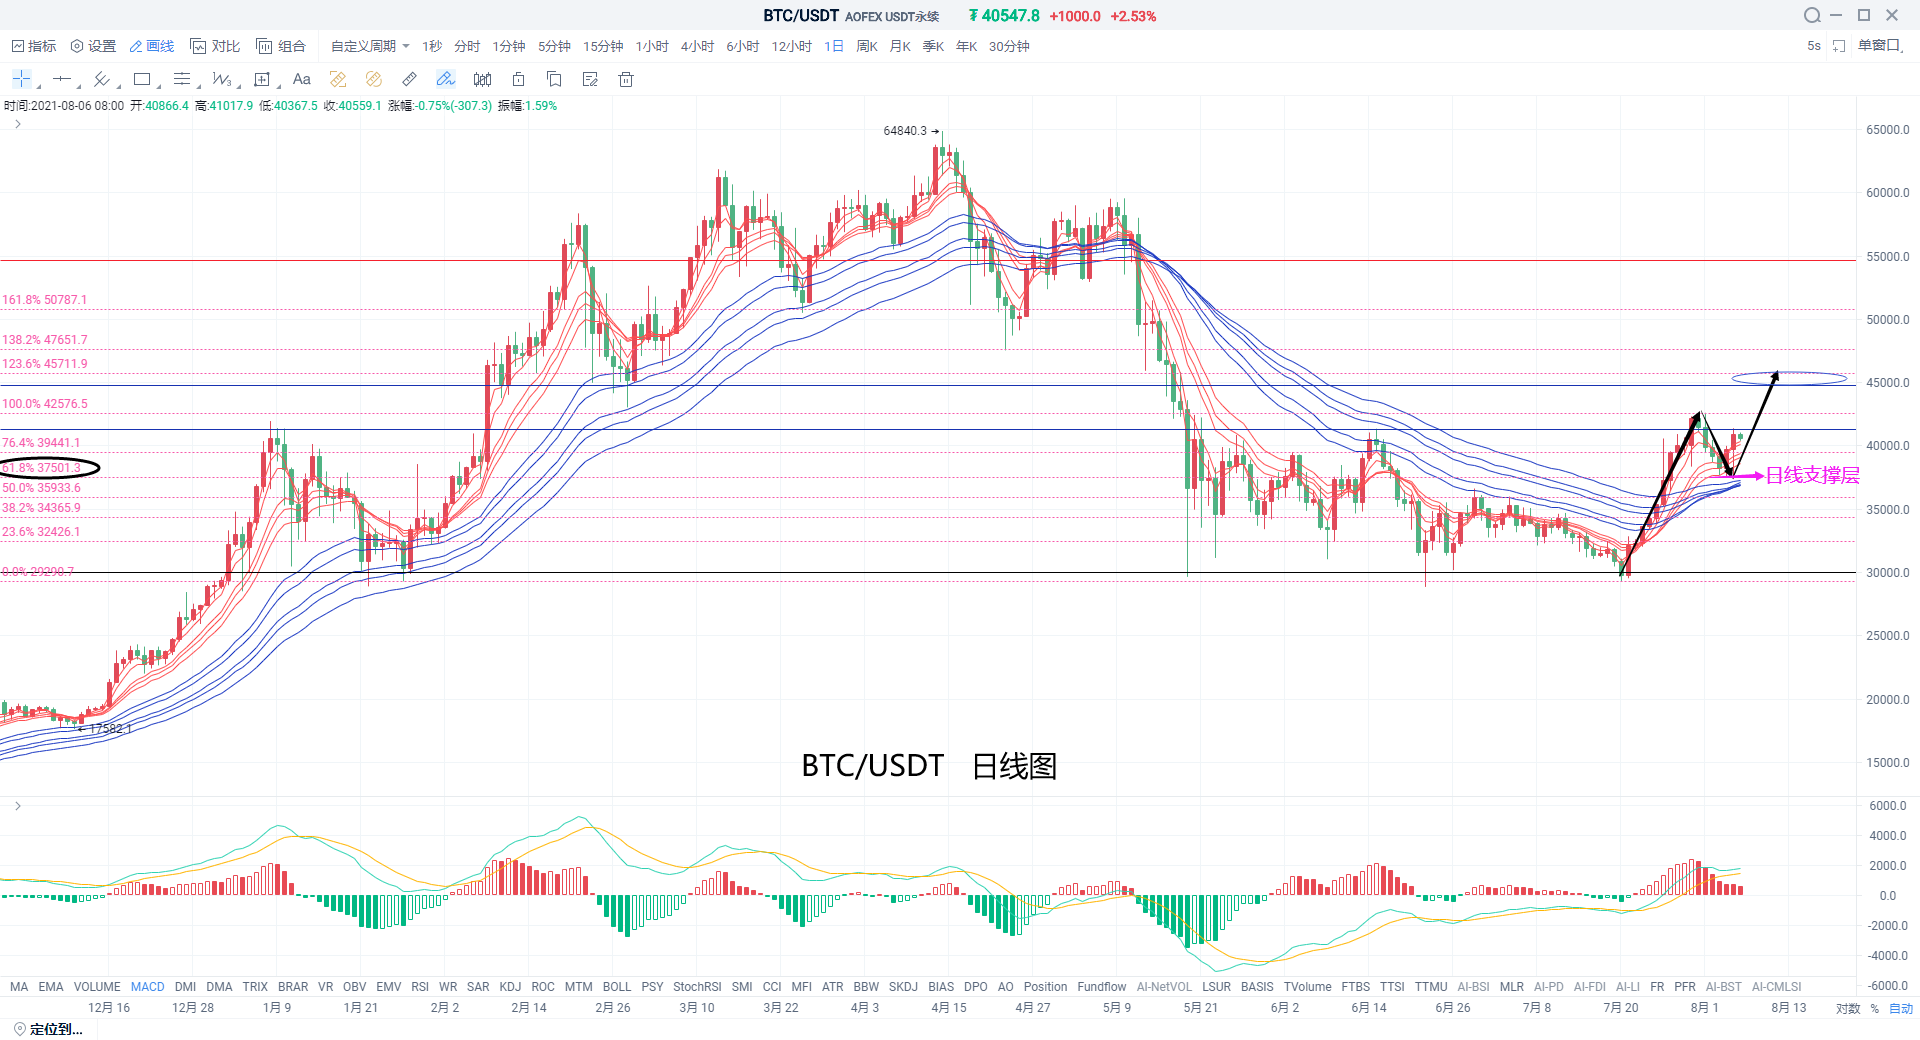Switch to the 分时 time-sharing view

point(467,46)
